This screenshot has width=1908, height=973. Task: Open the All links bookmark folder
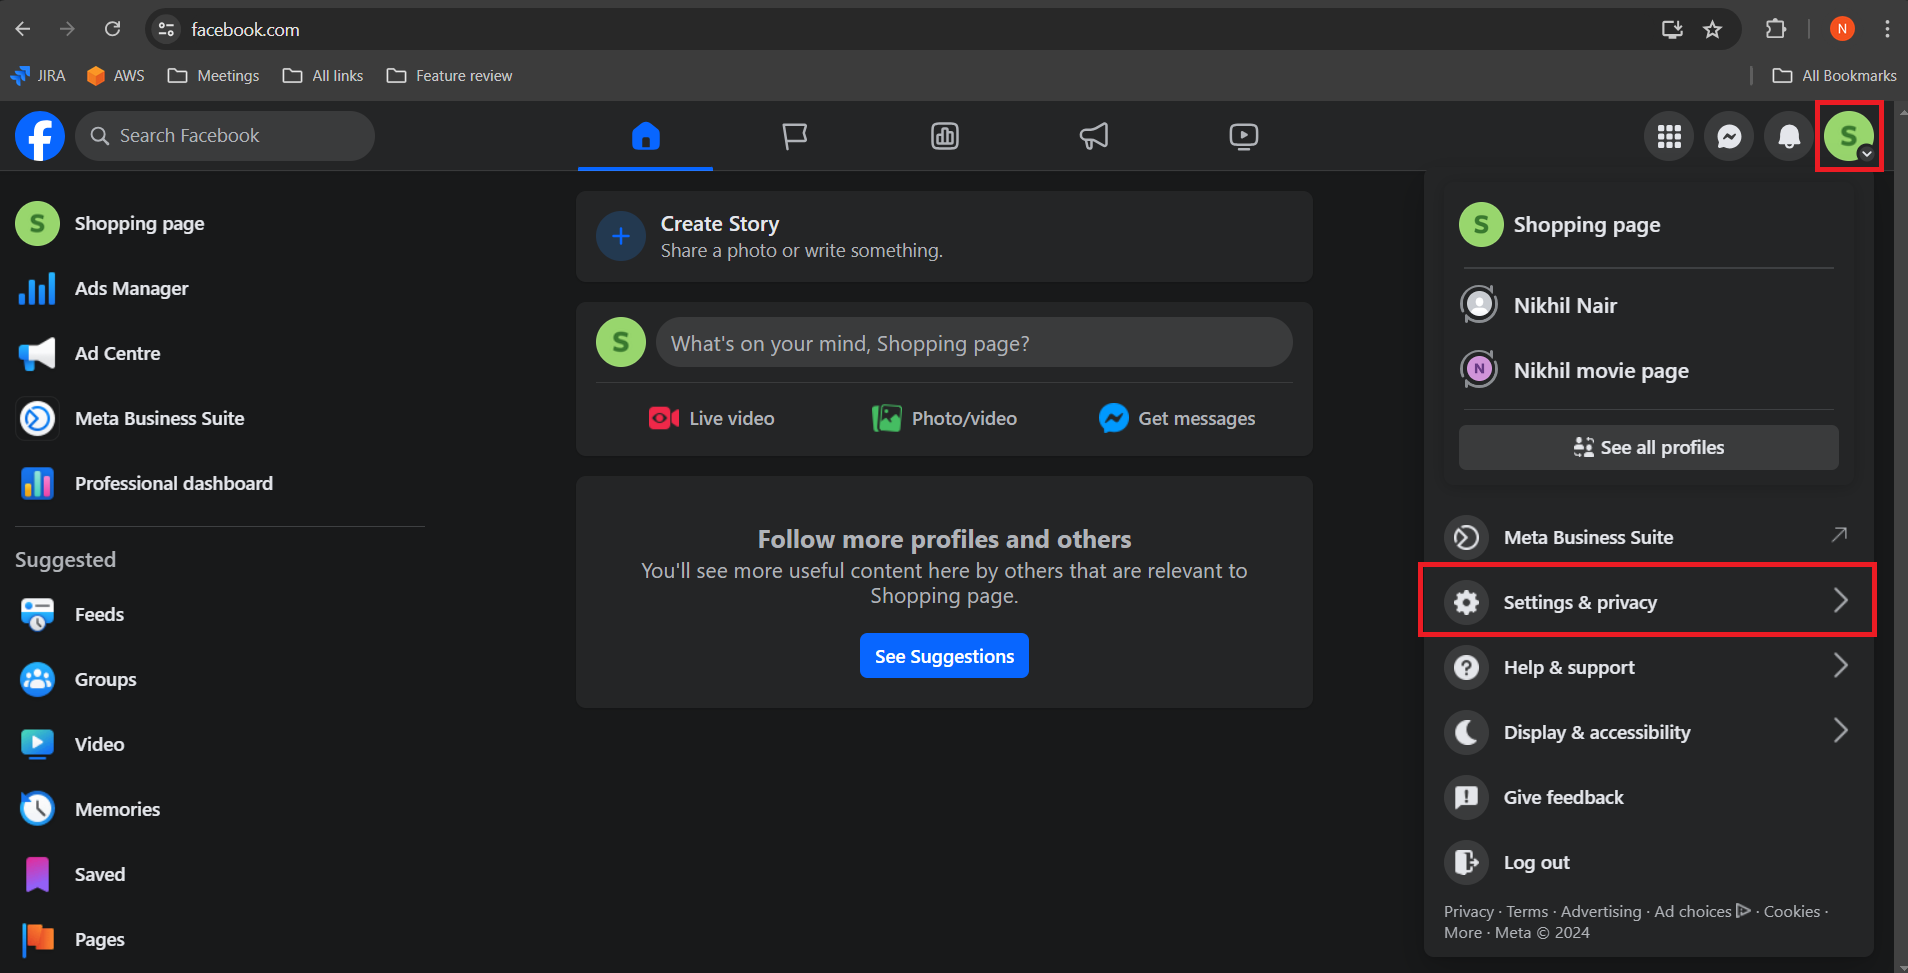pos(323,76)
